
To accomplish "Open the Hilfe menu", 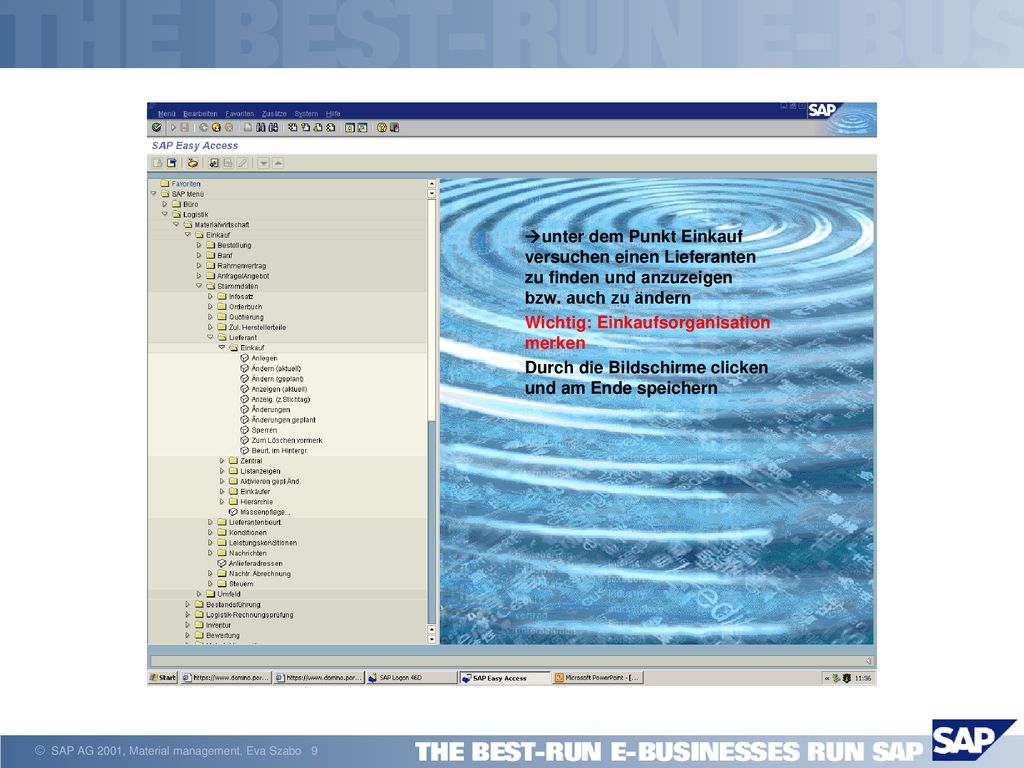I will (333, 114).
